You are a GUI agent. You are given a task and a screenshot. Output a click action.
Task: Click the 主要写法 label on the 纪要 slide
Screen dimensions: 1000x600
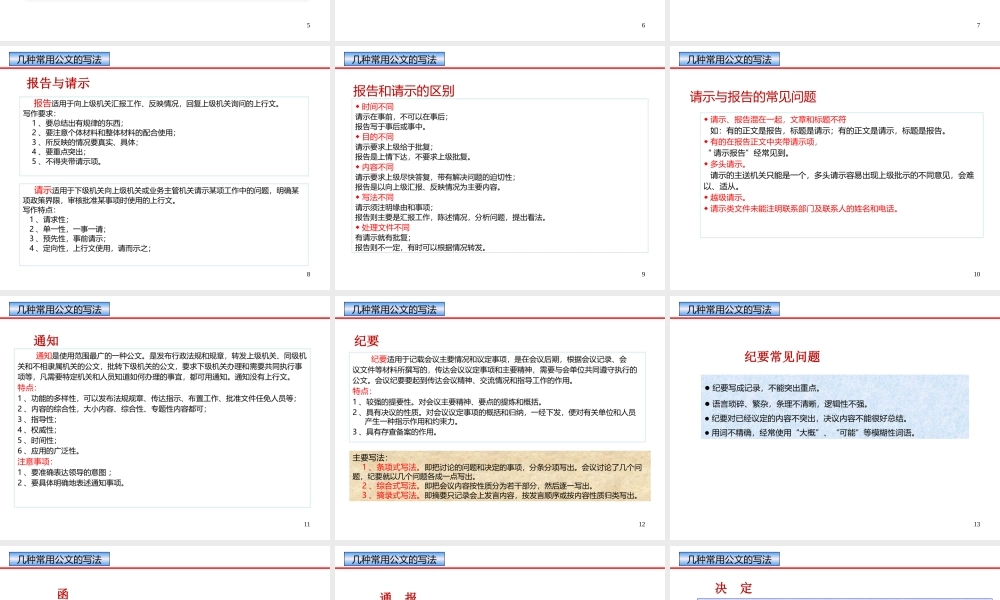(370, 457)
